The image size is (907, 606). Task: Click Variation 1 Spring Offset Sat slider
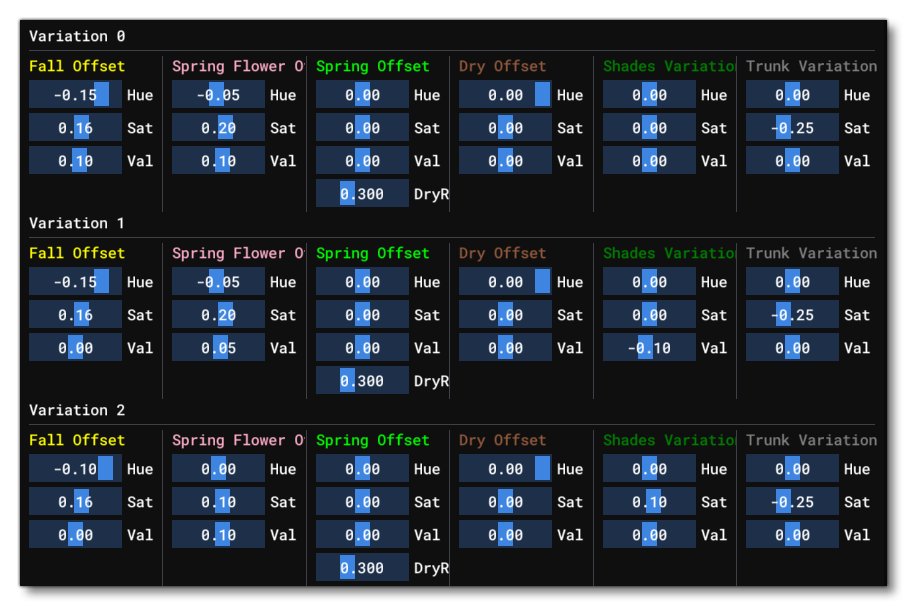(362, 314)
